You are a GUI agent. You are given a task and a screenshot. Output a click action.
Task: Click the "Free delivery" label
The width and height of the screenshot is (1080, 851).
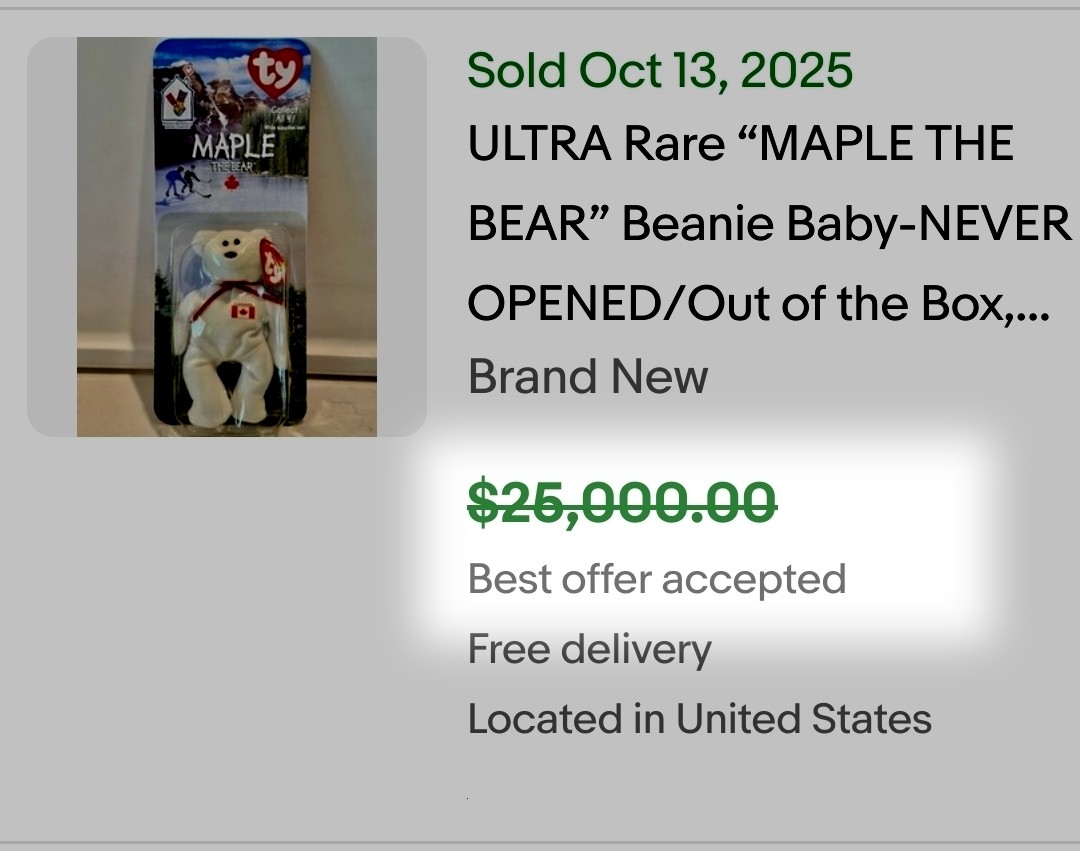click(x=590, y=650)
